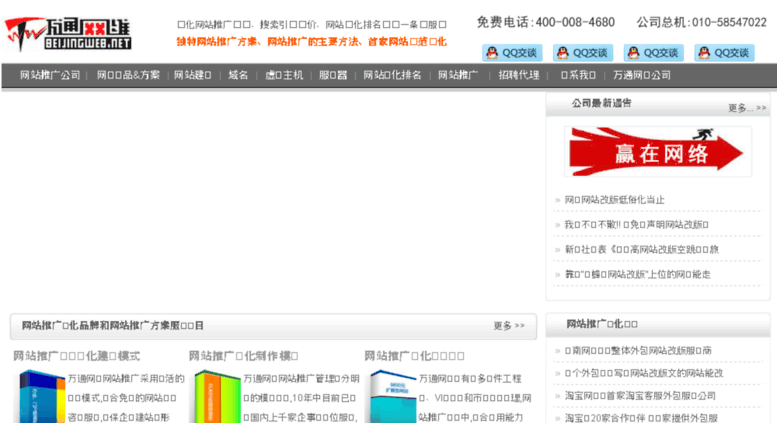Open the third 网站推广 column heading

(414, 356)
